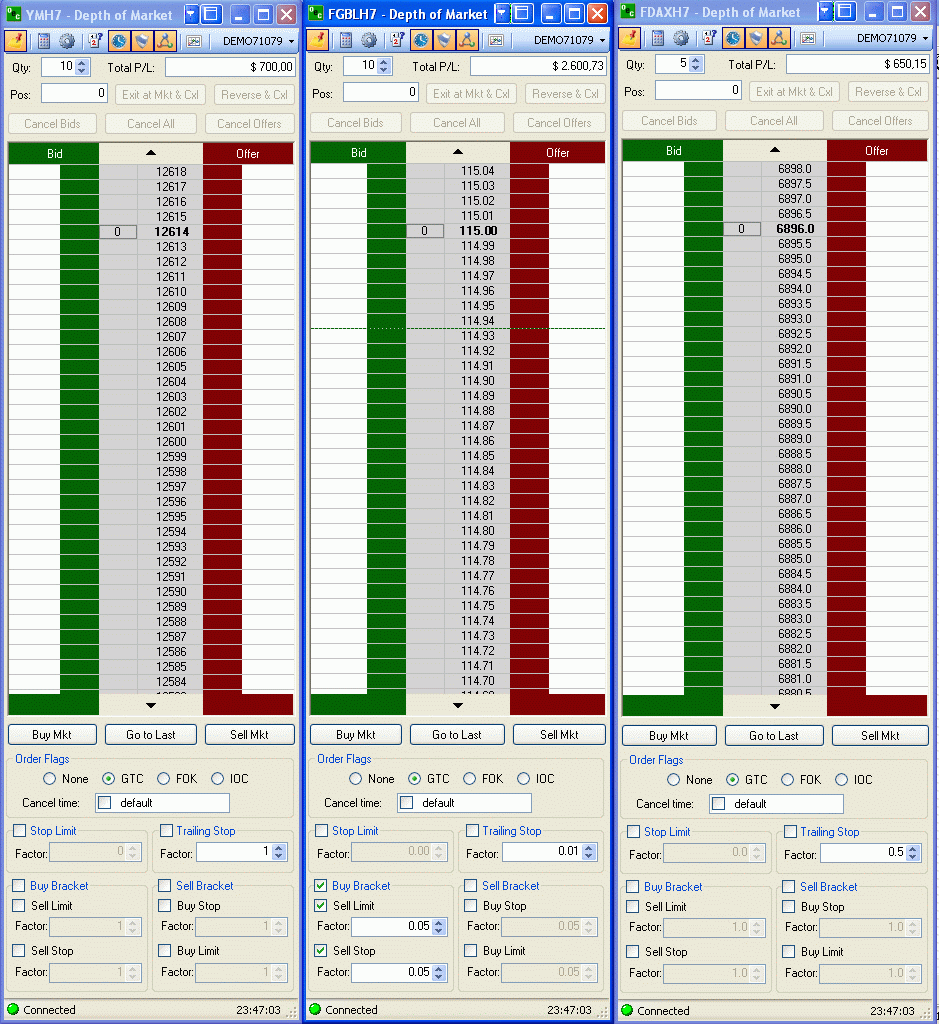Open chart icon in FGBLH7 window toolbar

click(x=496, y=40)
